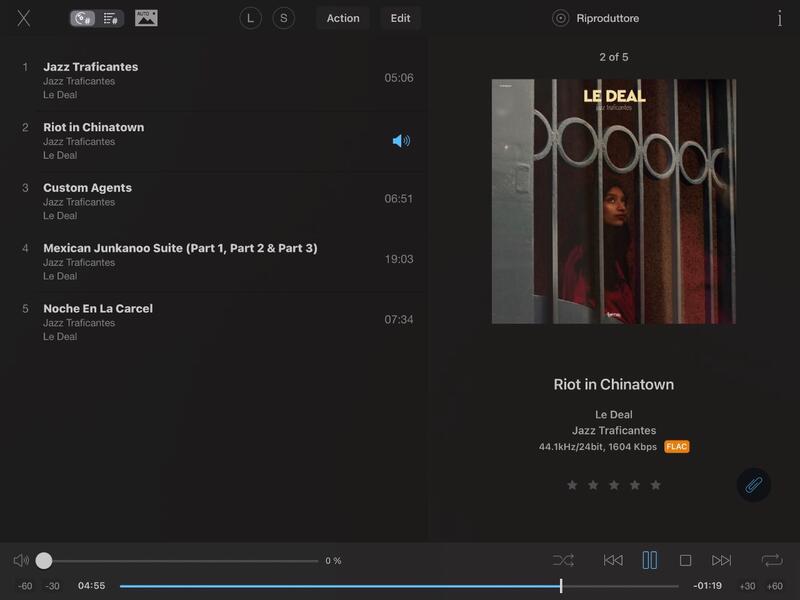Close the player with the X icon

pos(24,18)
